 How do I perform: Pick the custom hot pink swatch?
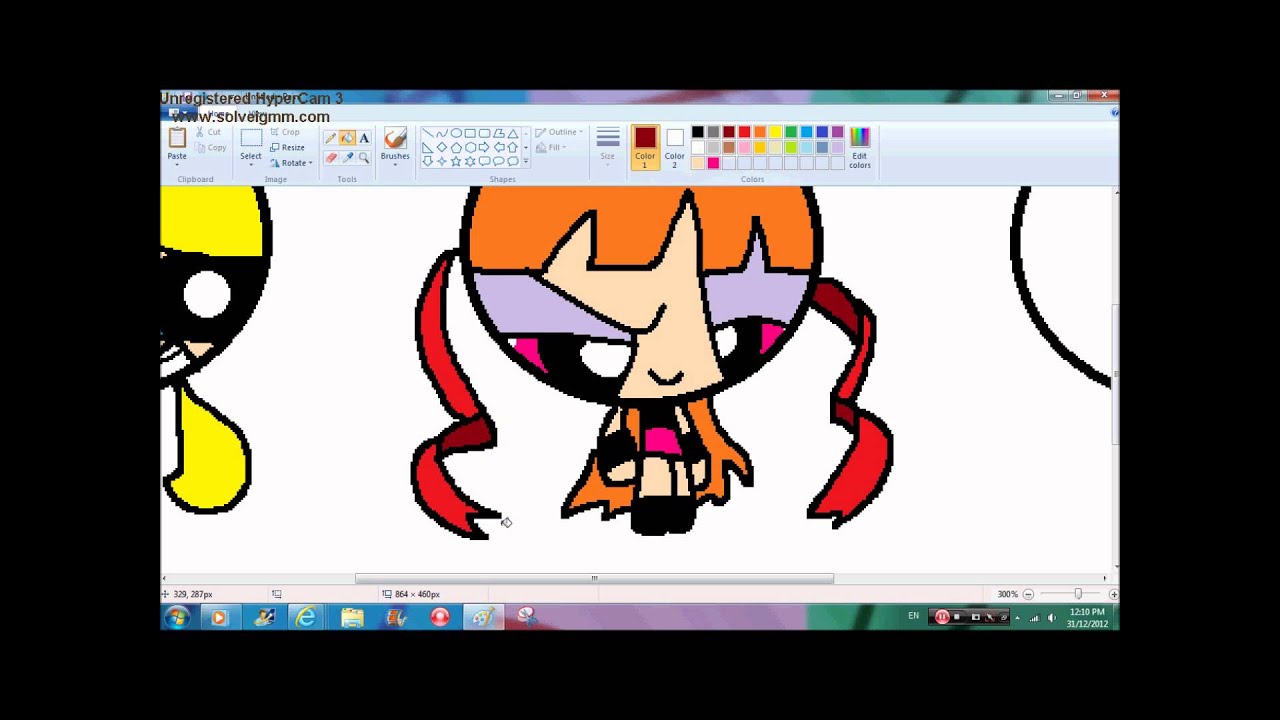click(x=713, y=163)
